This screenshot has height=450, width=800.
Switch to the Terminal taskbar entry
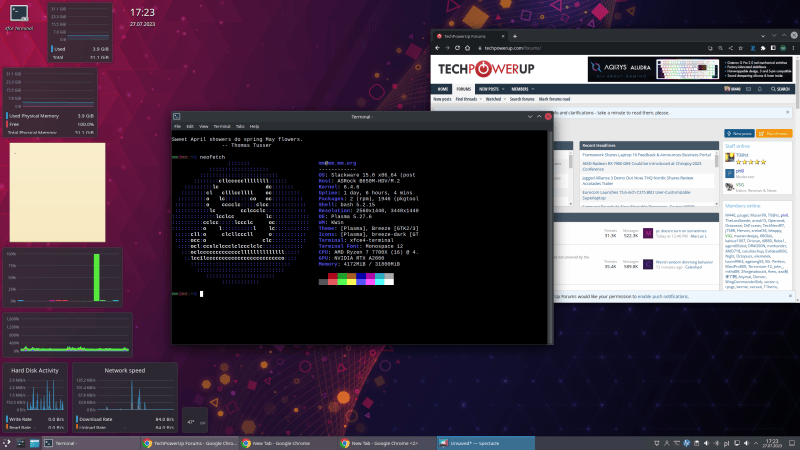tap(90, 443)
